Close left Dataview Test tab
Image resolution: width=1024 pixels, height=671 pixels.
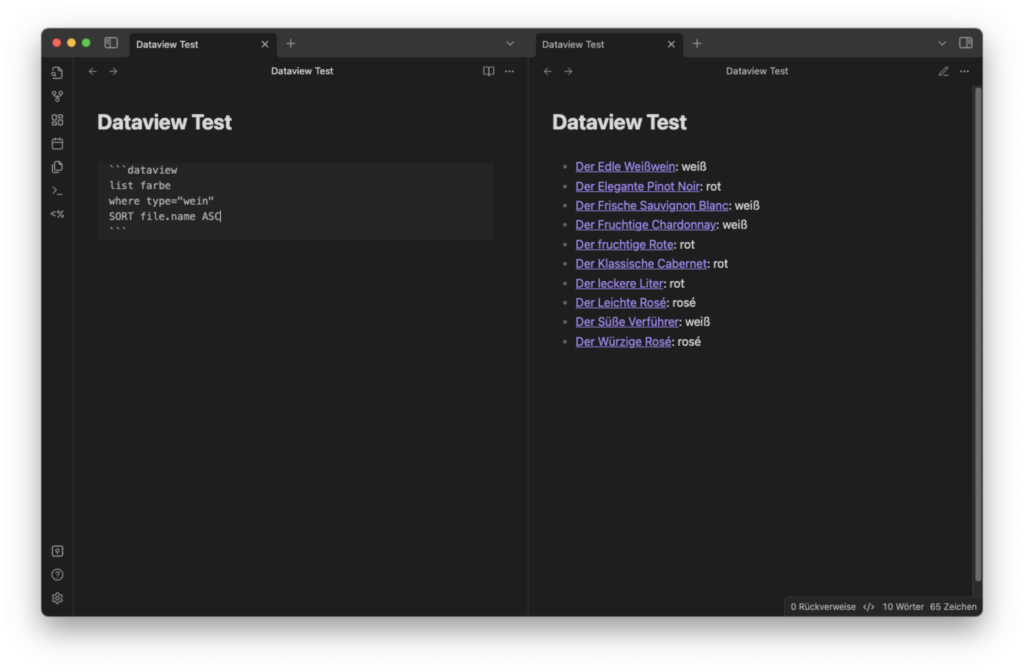pyautogui.click(x=264, y=44)
